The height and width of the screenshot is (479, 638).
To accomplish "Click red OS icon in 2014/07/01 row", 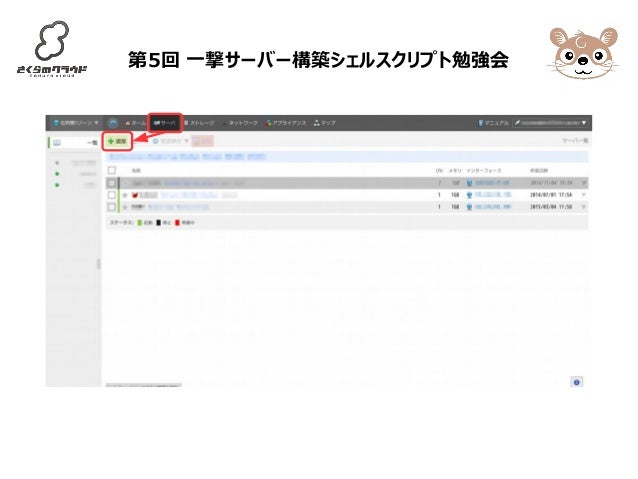I will [135, 195].
